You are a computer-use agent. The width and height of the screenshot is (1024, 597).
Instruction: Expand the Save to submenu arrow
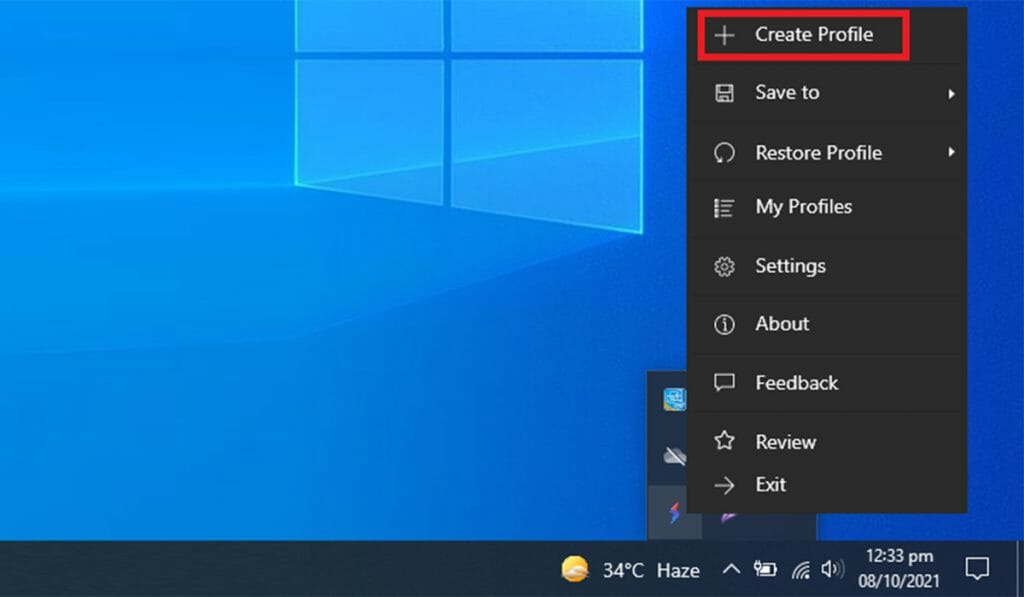(x=951, y=93)
